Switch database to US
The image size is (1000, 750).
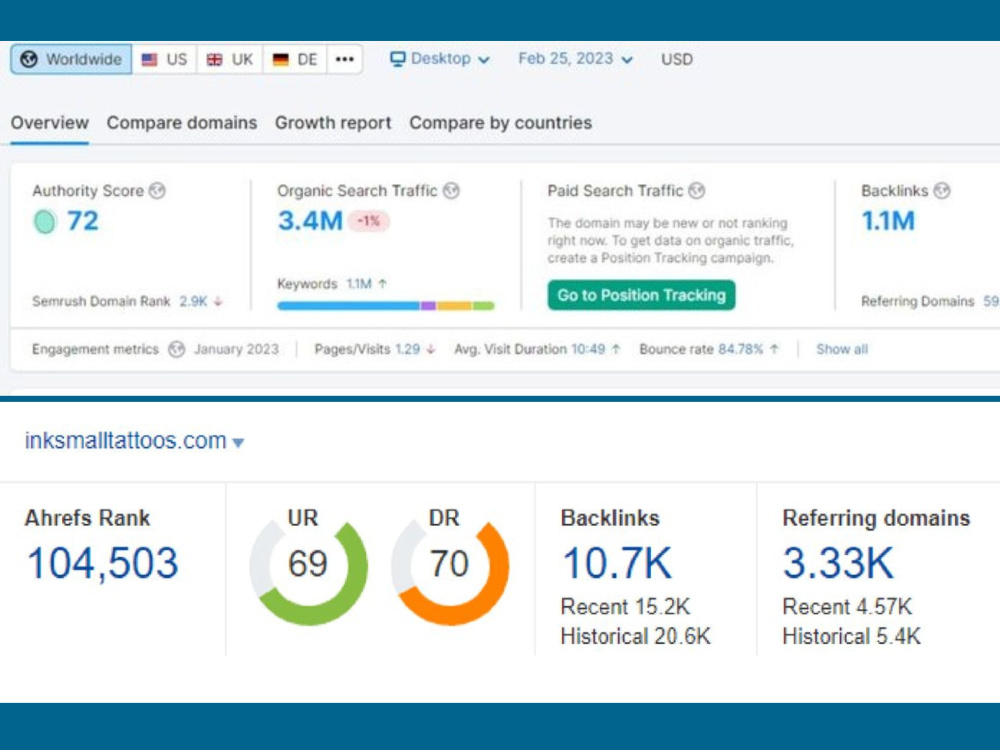coord(164,59)
